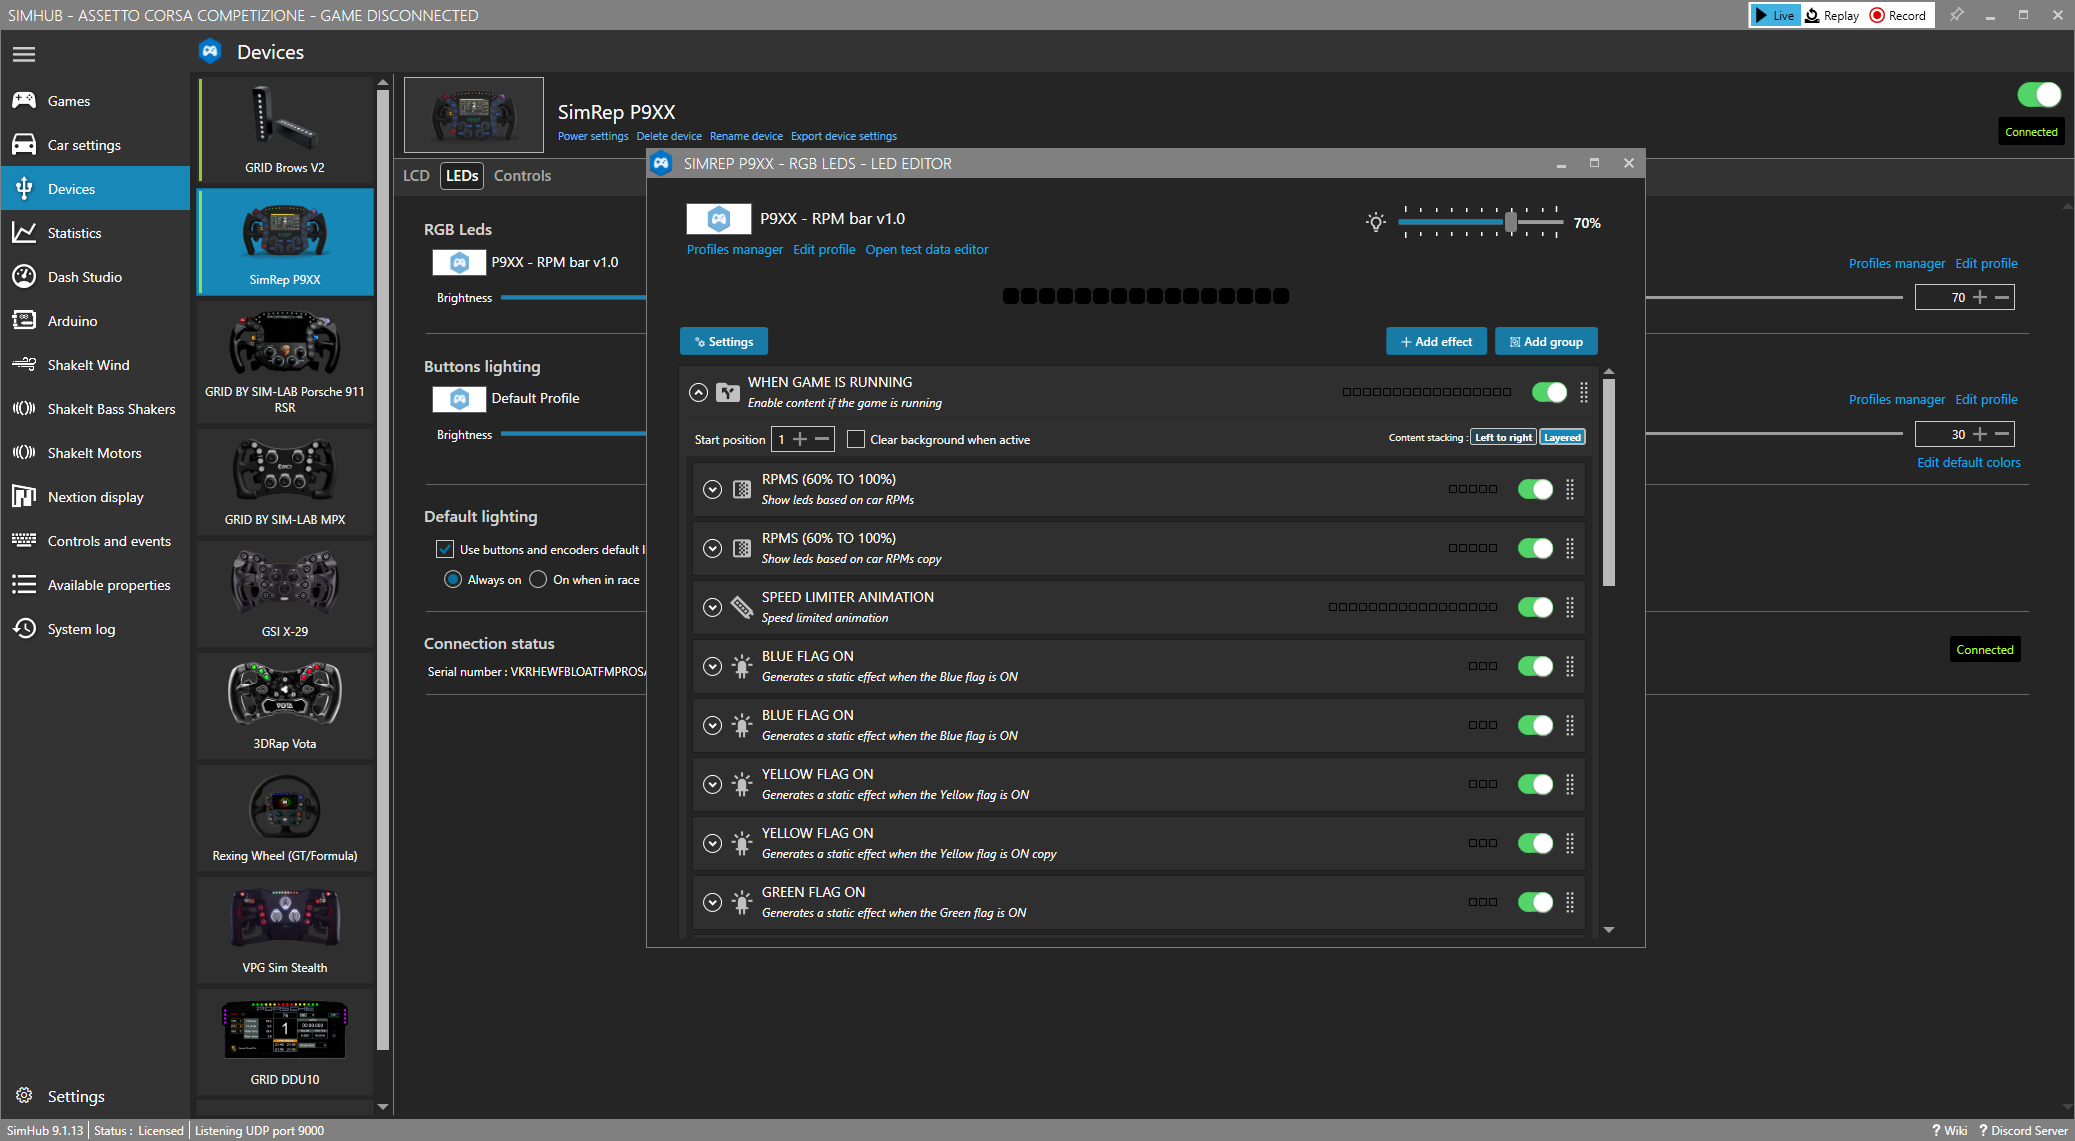Click the SimHub logo next to Devices header
This screenshot has width=2075, height=1141.
point(210,52)
